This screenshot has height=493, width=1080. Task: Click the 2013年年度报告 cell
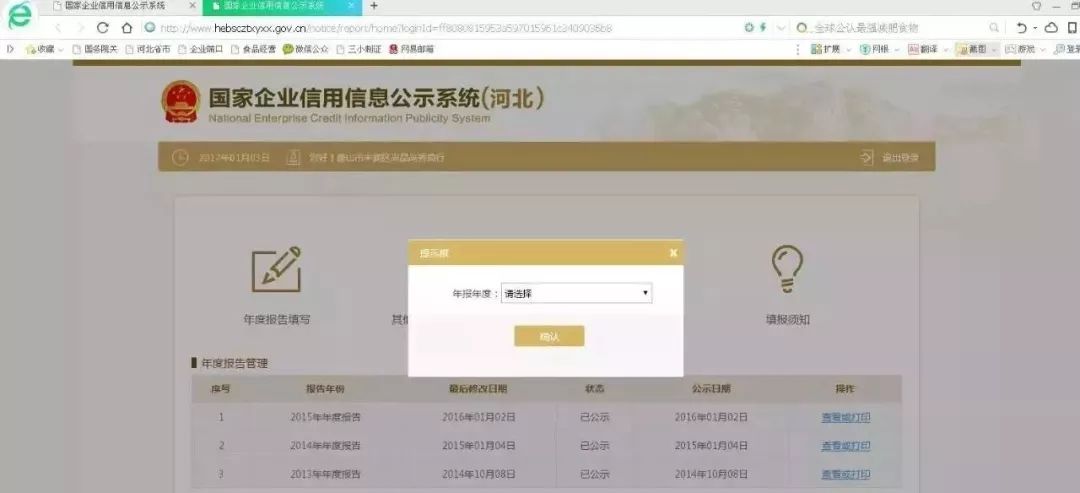[x=325, y=474]
